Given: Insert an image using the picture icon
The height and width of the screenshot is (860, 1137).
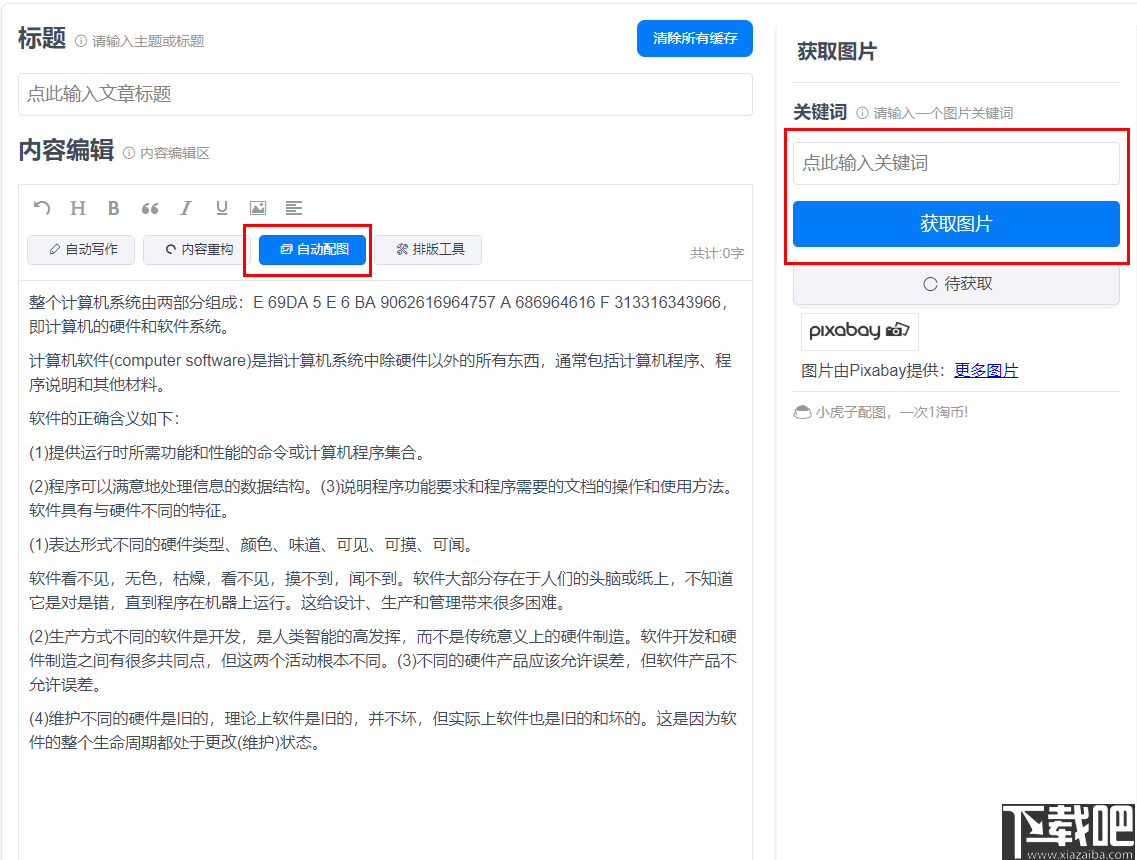Looking at the screenshot, I should point(257,208).
